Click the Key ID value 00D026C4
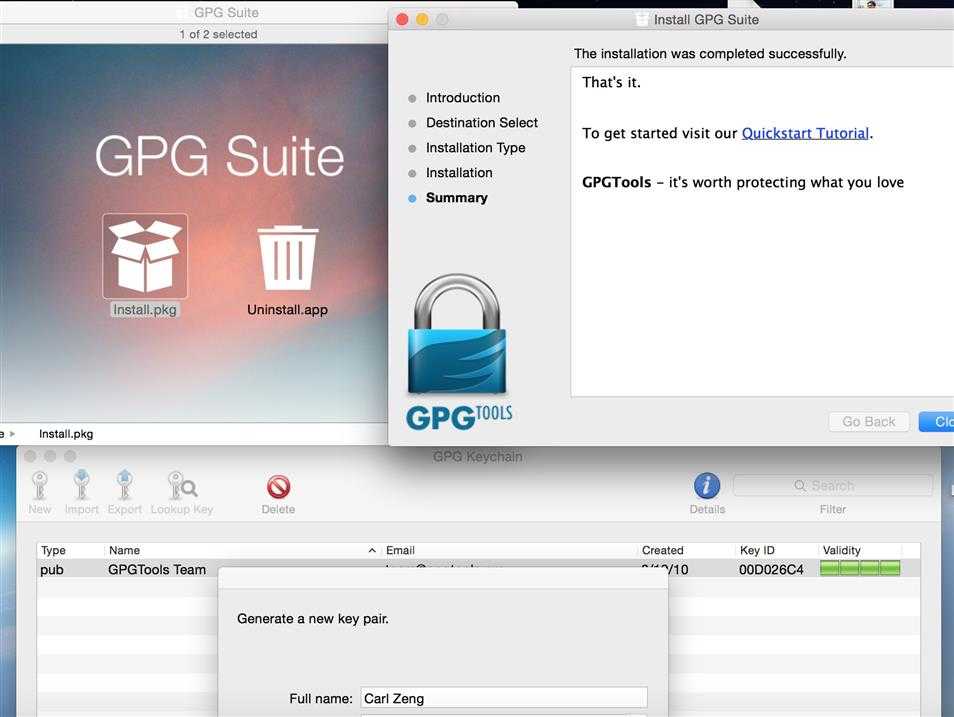The width and height of the screenshot is (954, 717). click(771, 570)
